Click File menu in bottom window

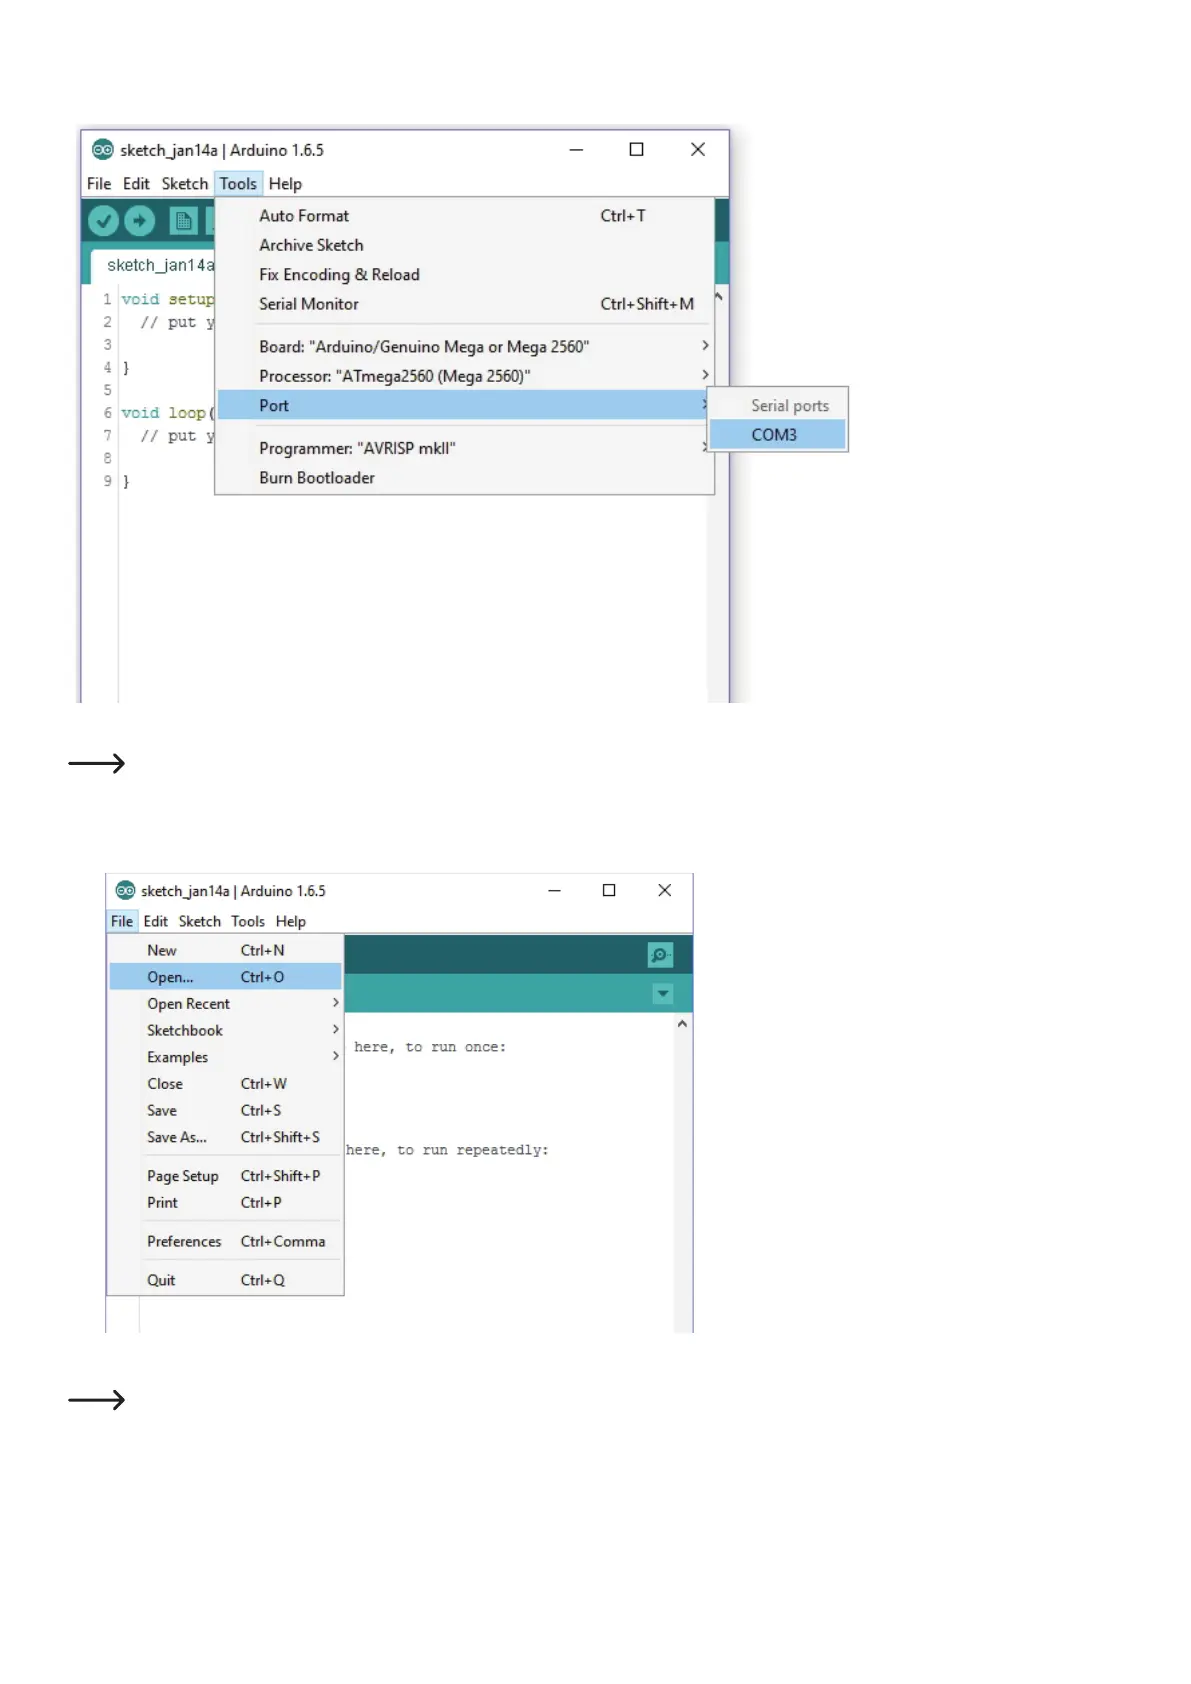[x=122, y=921]
